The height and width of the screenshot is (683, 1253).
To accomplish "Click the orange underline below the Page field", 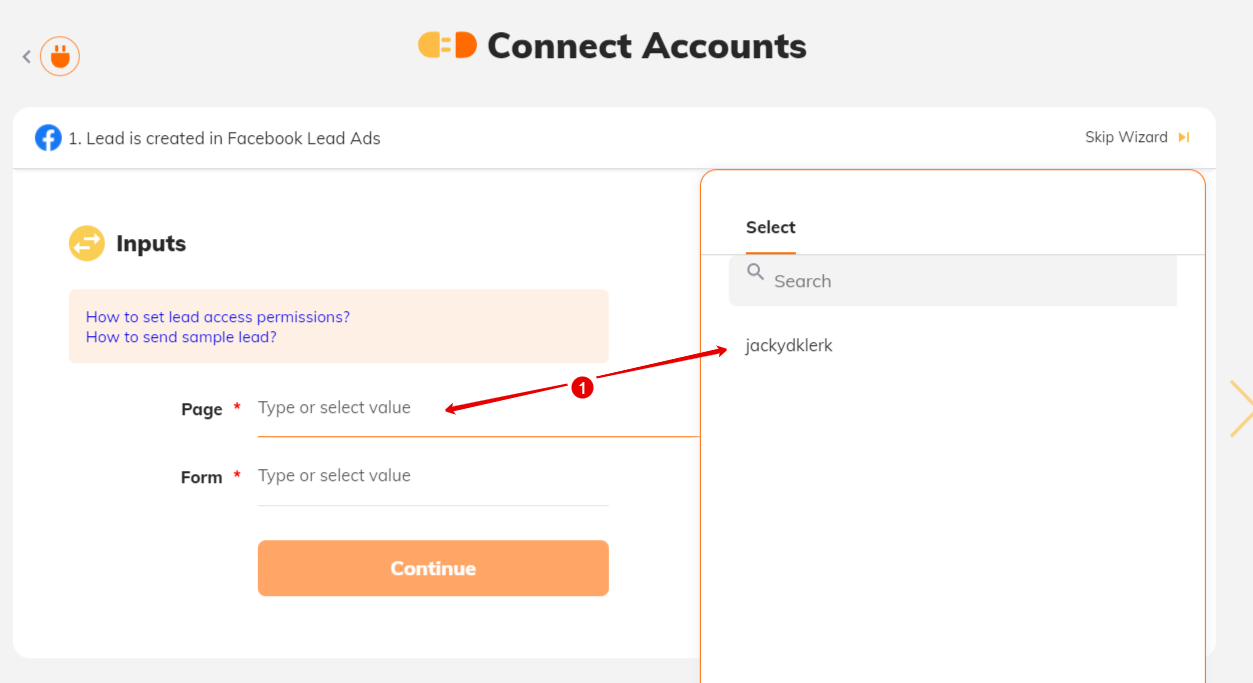I will point(478,437).
